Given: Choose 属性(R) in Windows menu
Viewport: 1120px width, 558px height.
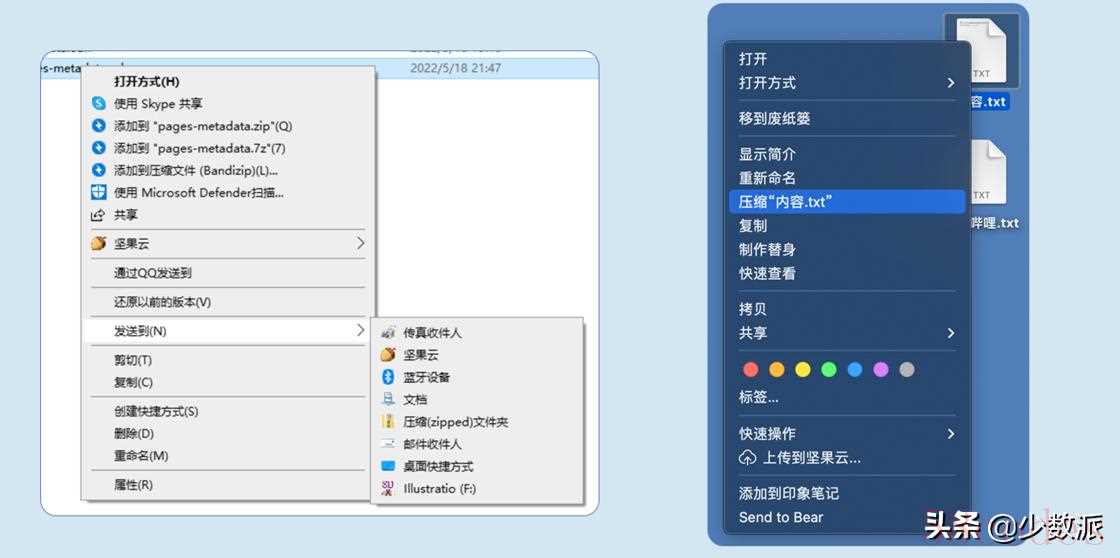Looking at the screenshot, I should pyautogui.click(x=134, y=485).
